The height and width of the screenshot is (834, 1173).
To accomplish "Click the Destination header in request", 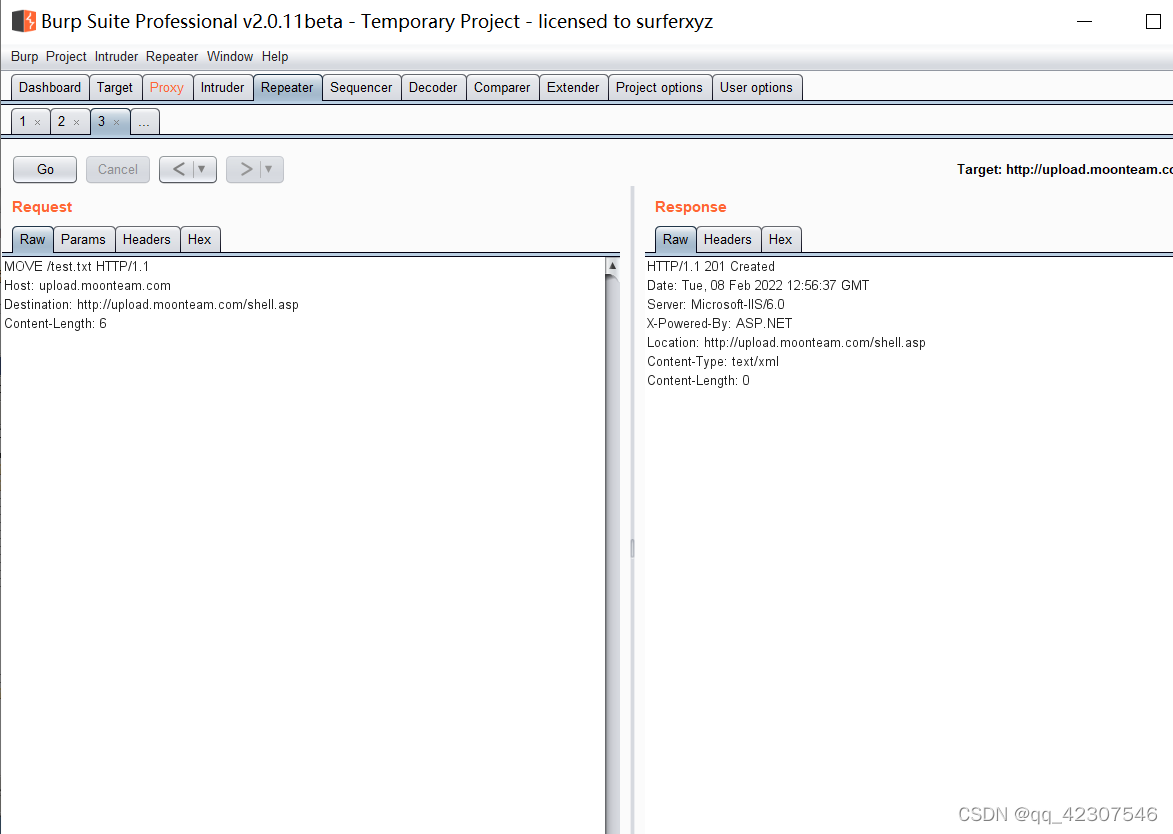I will tap(151, 304).
